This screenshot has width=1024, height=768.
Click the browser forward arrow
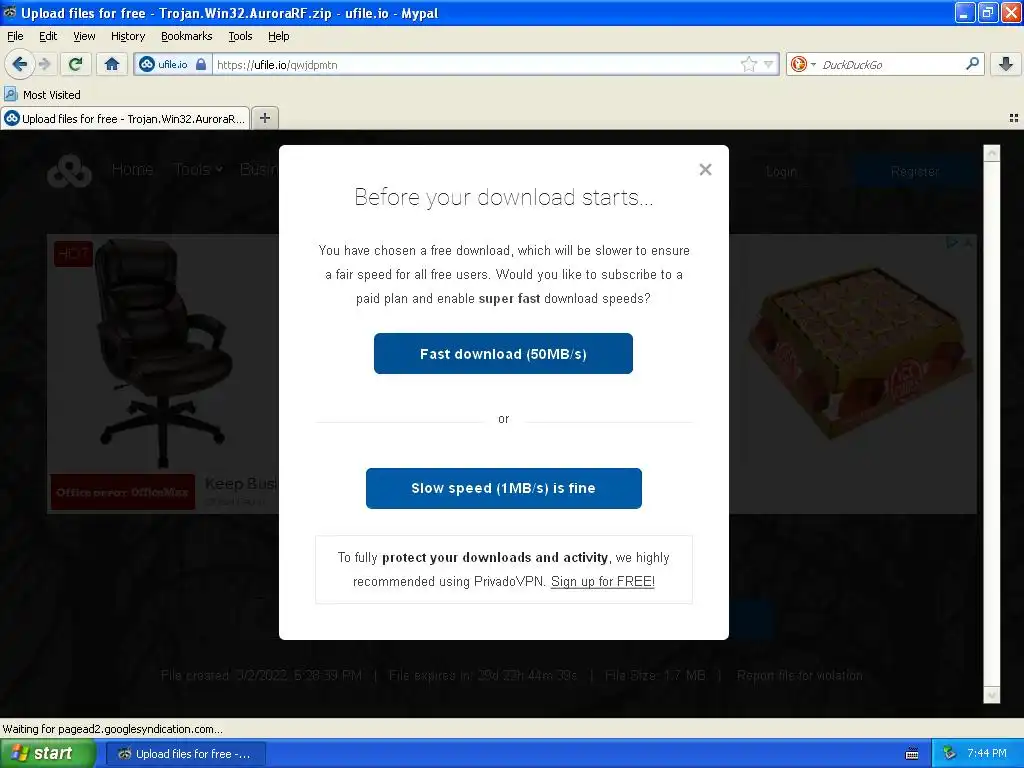[x=44, y=64]
